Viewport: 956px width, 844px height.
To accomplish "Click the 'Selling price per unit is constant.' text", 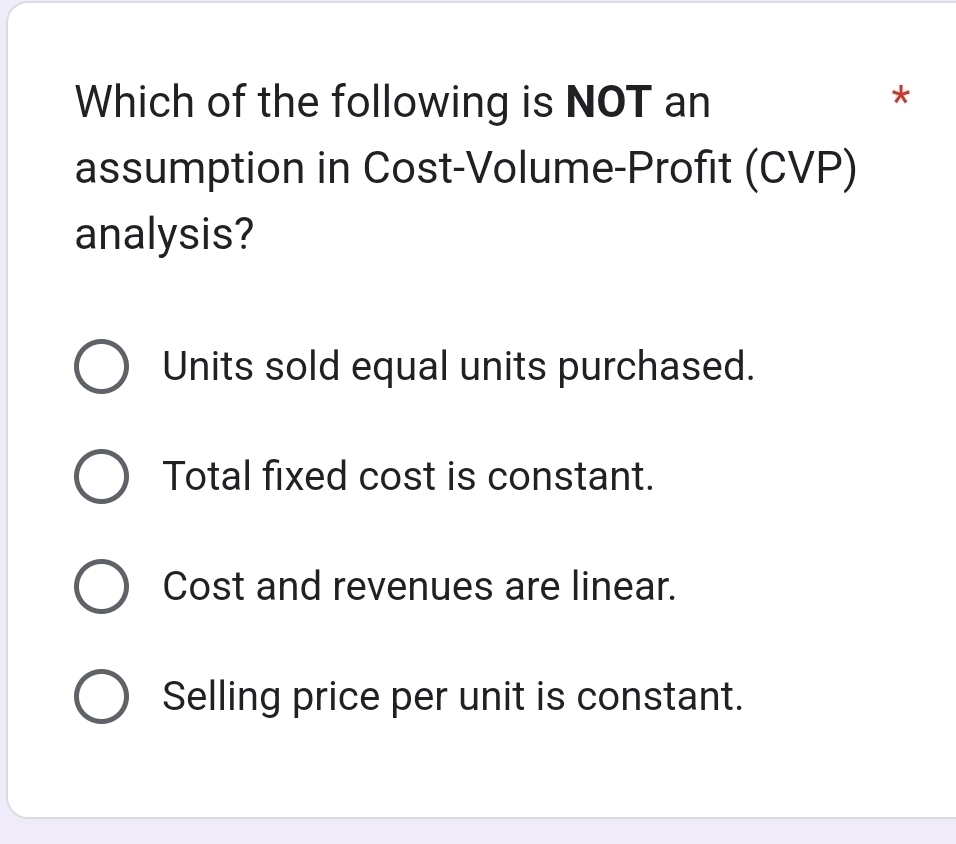I will click(453, 696).
